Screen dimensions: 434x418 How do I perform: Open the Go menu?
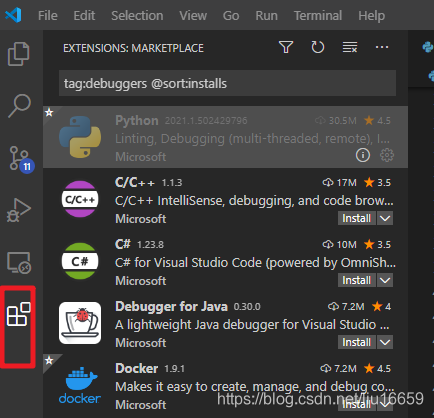[x=231, y=16]
